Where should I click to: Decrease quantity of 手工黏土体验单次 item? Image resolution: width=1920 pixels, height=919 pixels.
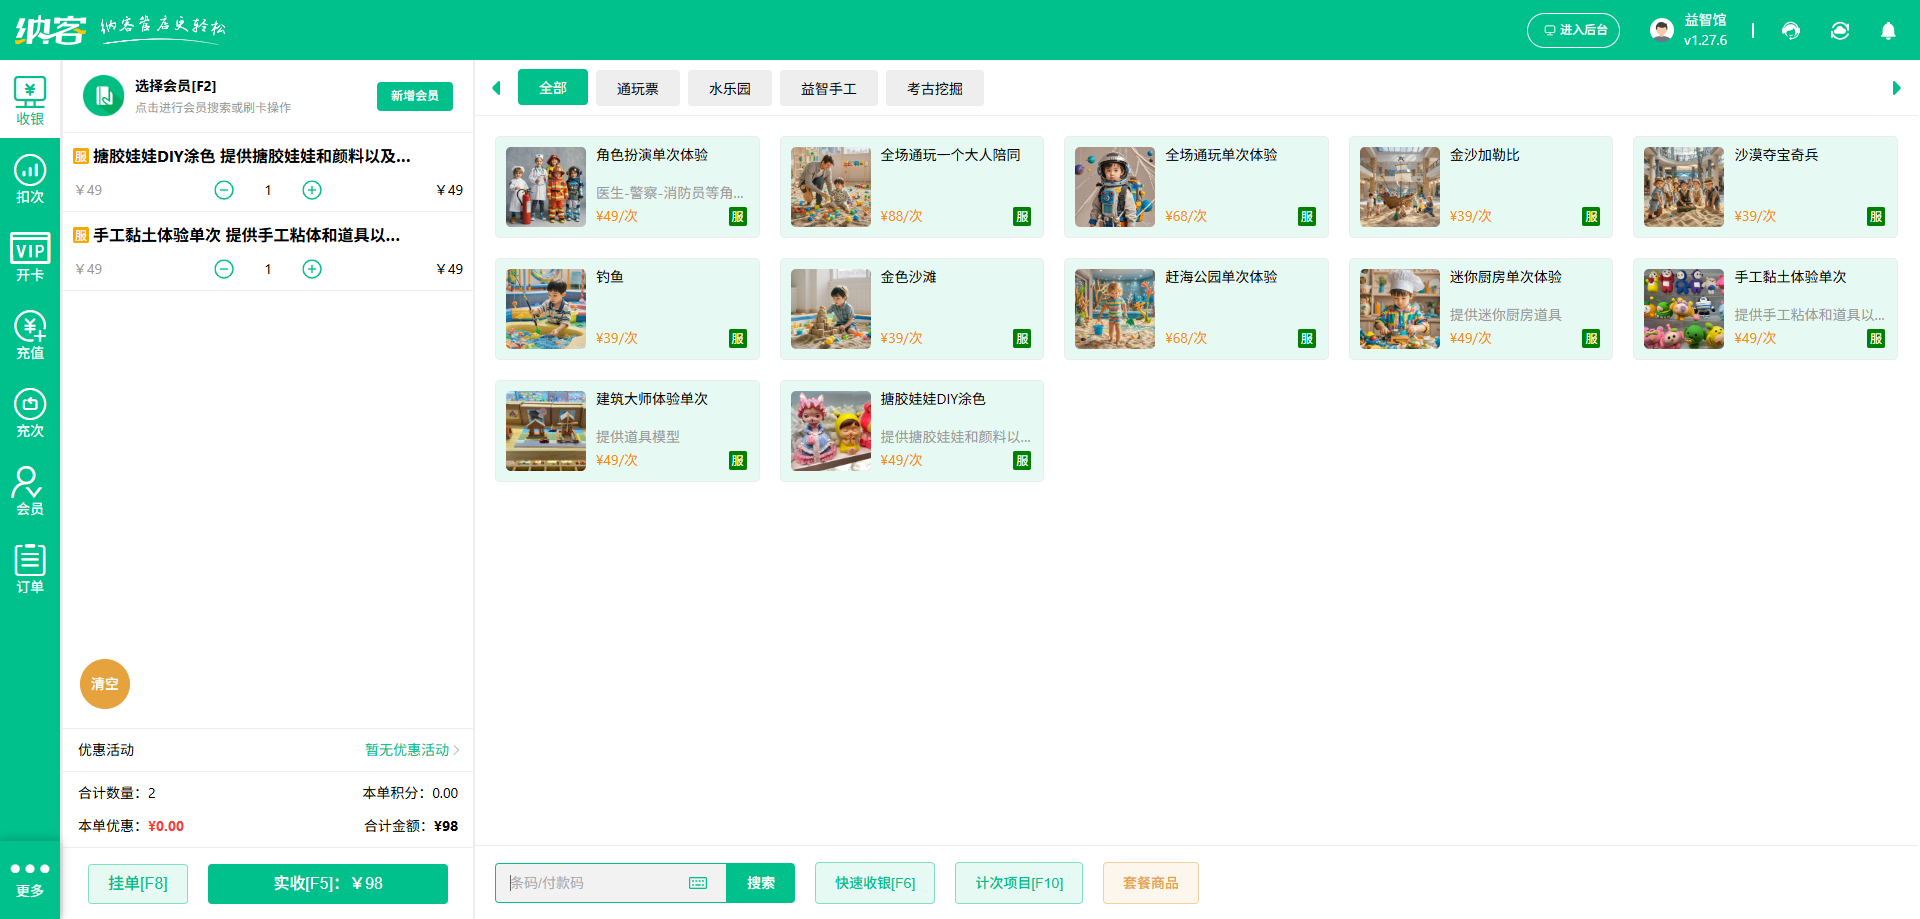click(x=224, y=269)
